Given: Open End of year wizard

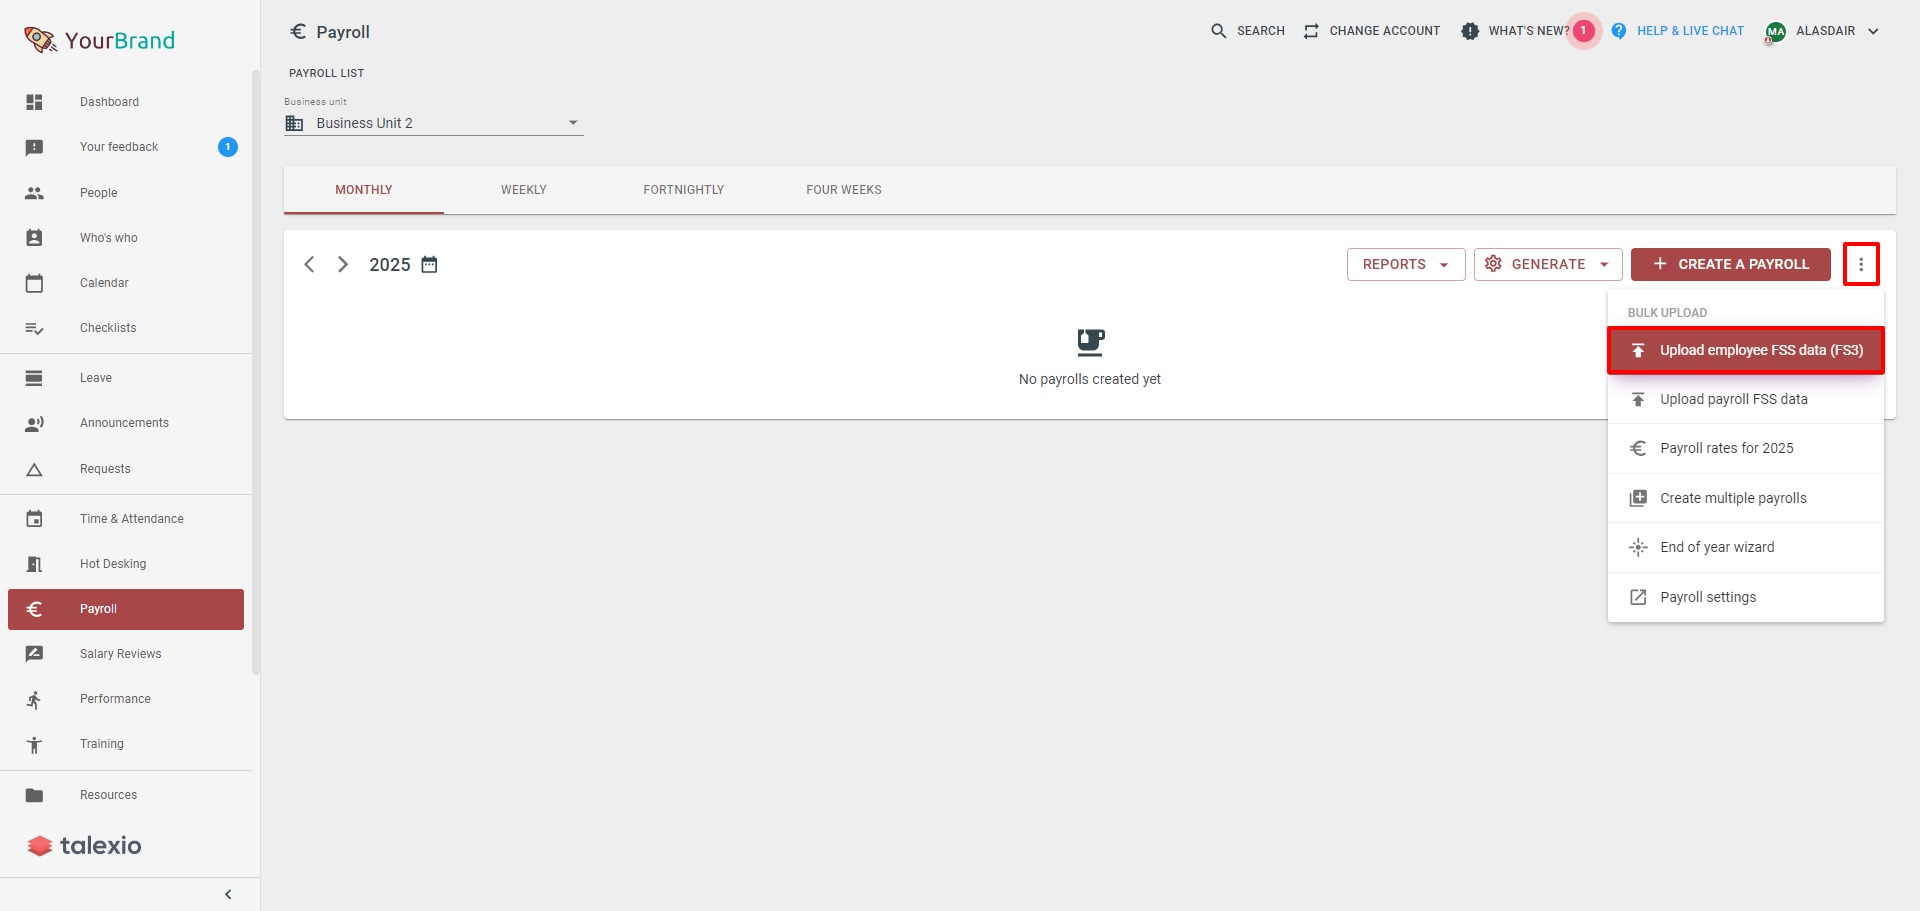Looking at the screenshot, I should tap(1746, 547).
